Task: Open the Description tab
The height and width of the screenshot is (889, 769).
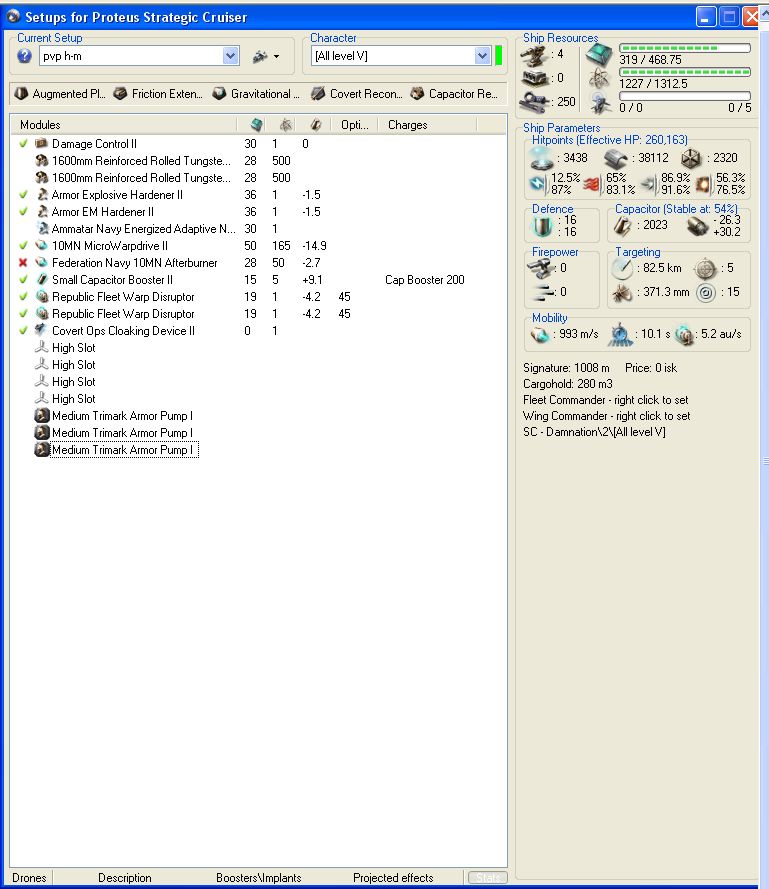Action: [x=125, y=878]
